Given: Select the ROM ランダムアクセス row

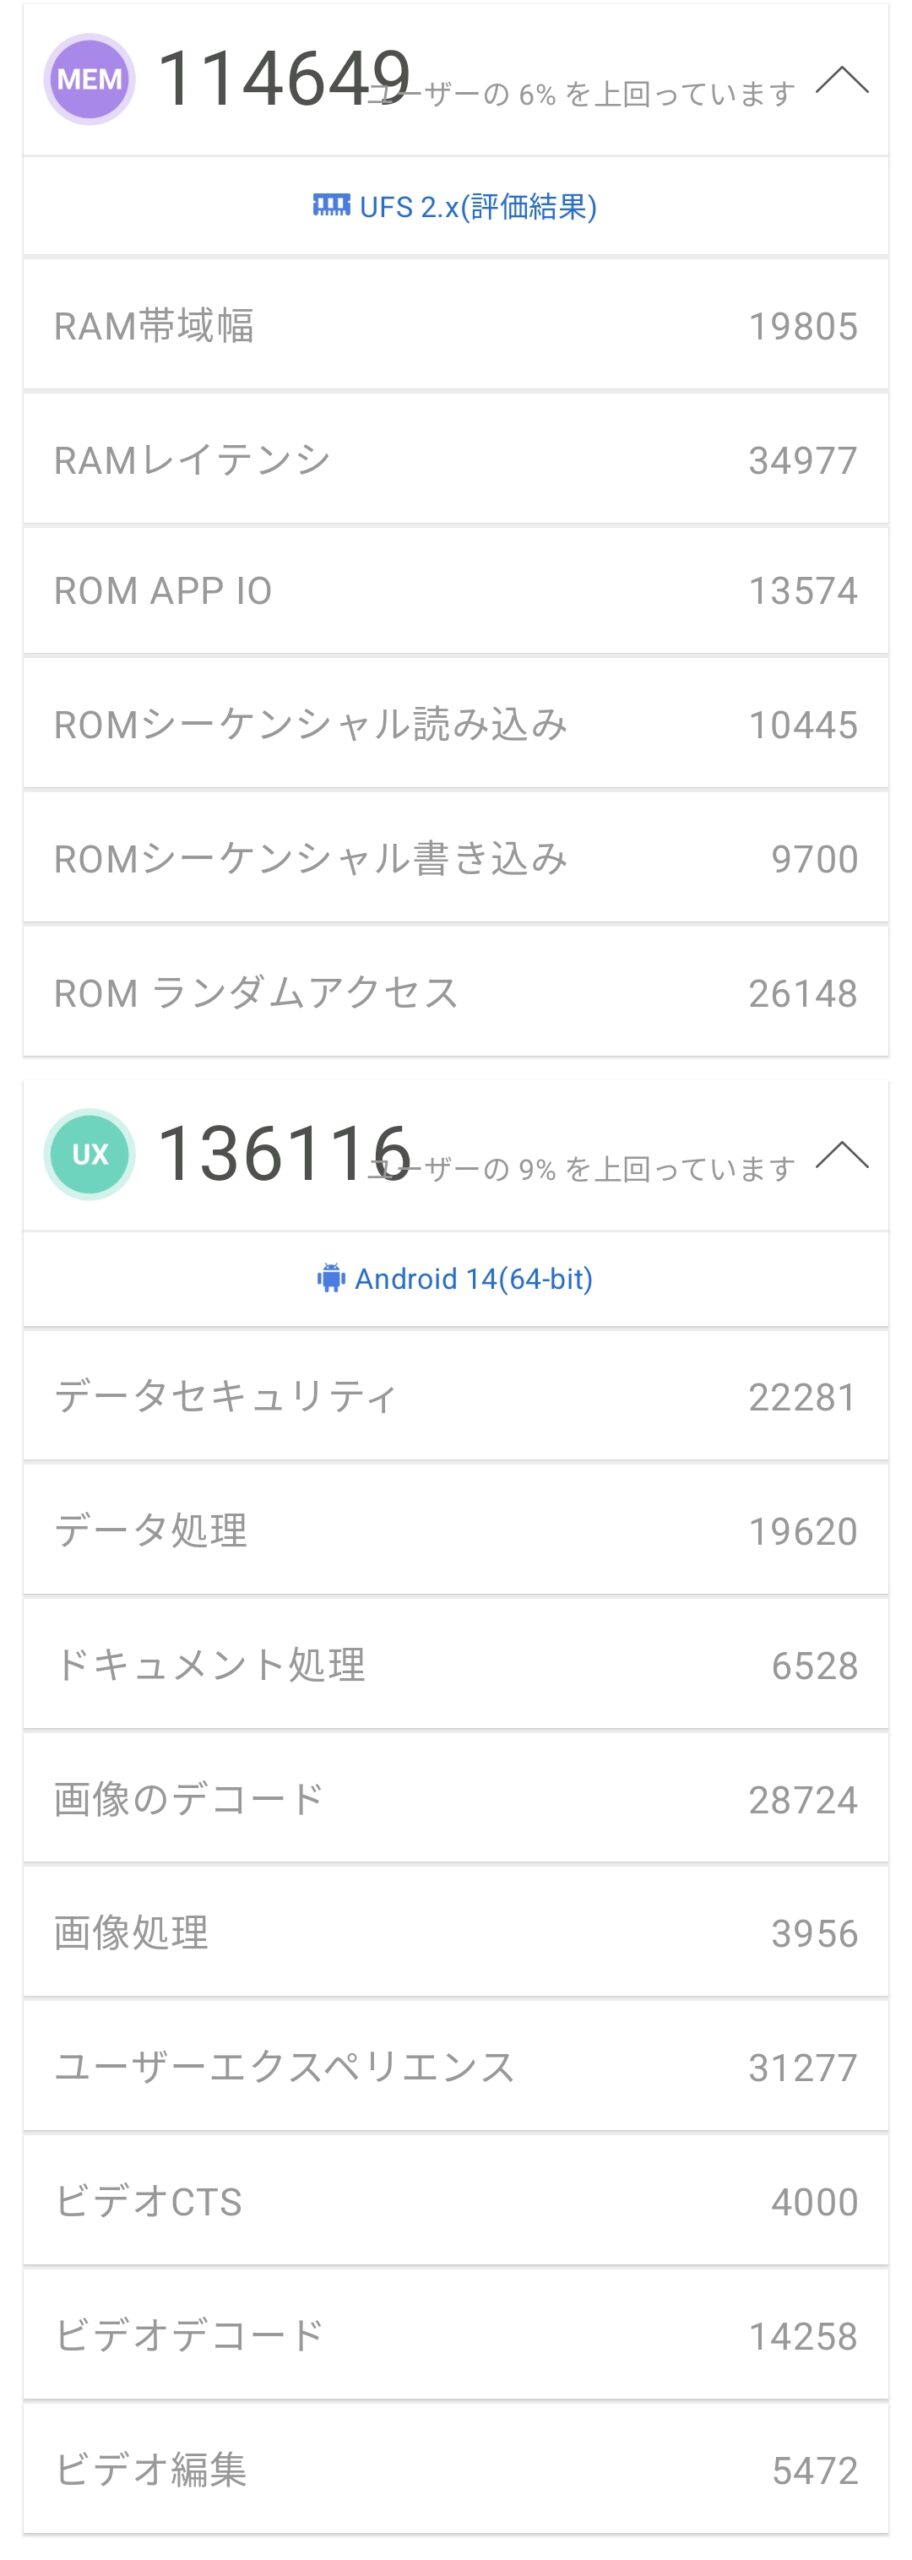Looking at the screenshot, I should (456, 991).
